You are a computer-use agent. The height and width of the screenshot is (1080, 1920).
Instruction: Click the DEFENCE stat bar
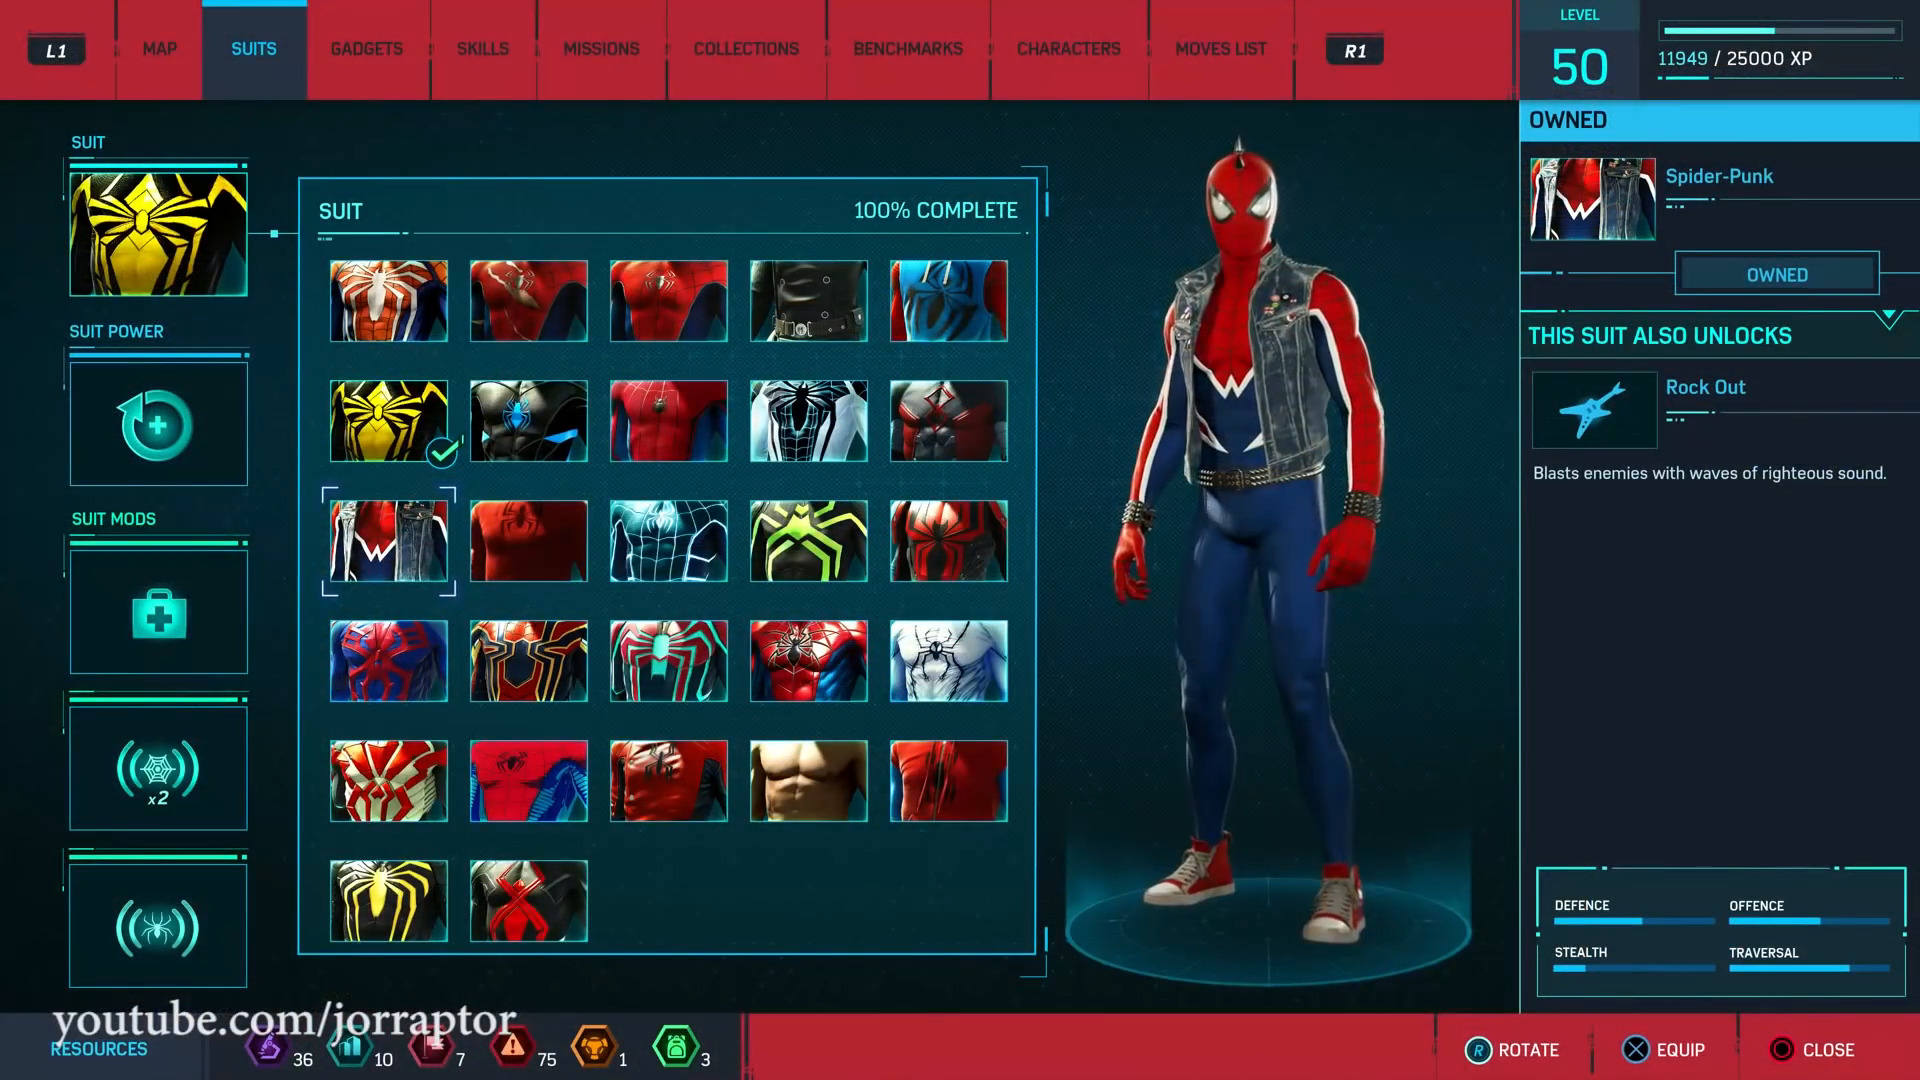[x=1634, y=921]
